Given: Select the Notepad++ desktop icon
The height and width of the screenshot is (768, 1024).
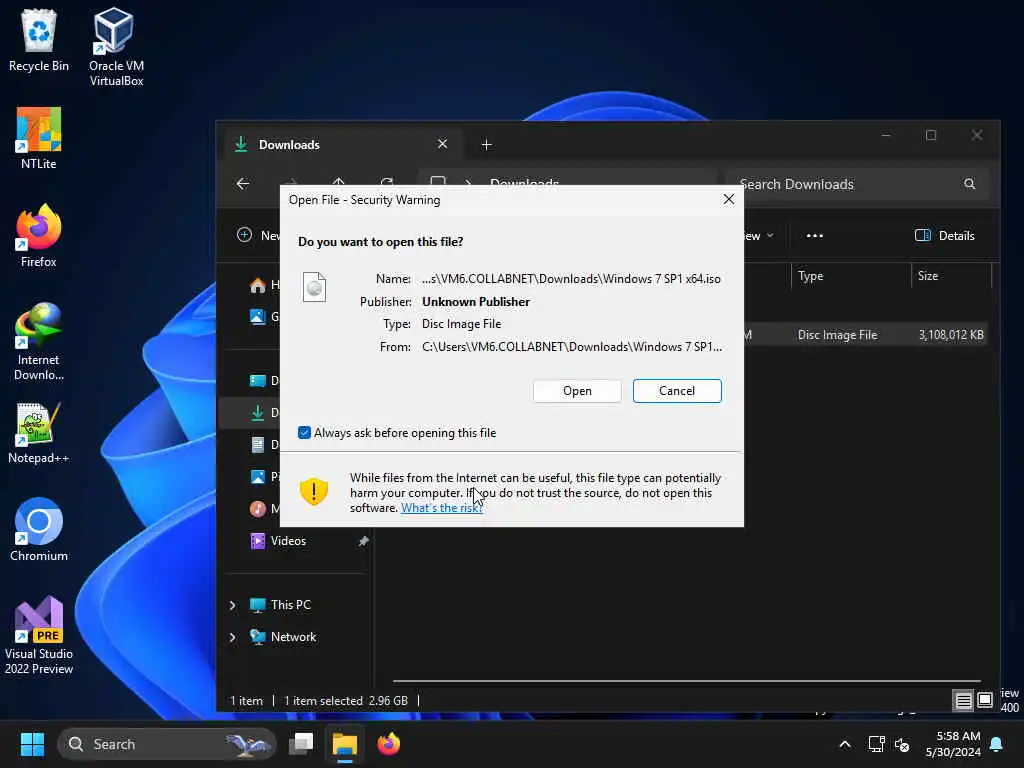Looking at the screenshot, I should (x=39, y=433).
